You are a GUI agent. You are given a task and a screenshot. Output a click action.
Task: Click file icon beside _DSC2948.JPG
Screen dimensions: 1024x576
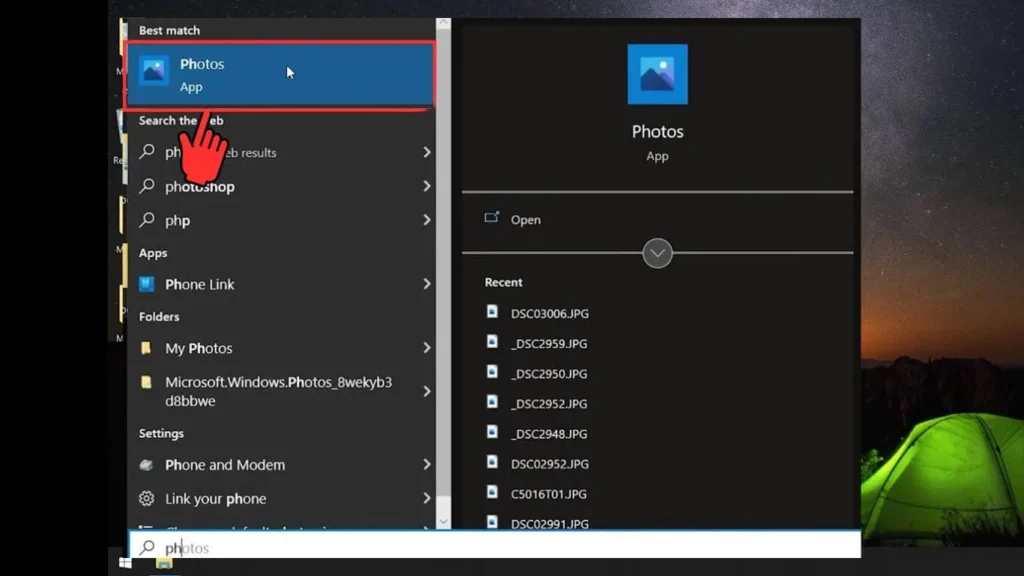click(492, 432)
